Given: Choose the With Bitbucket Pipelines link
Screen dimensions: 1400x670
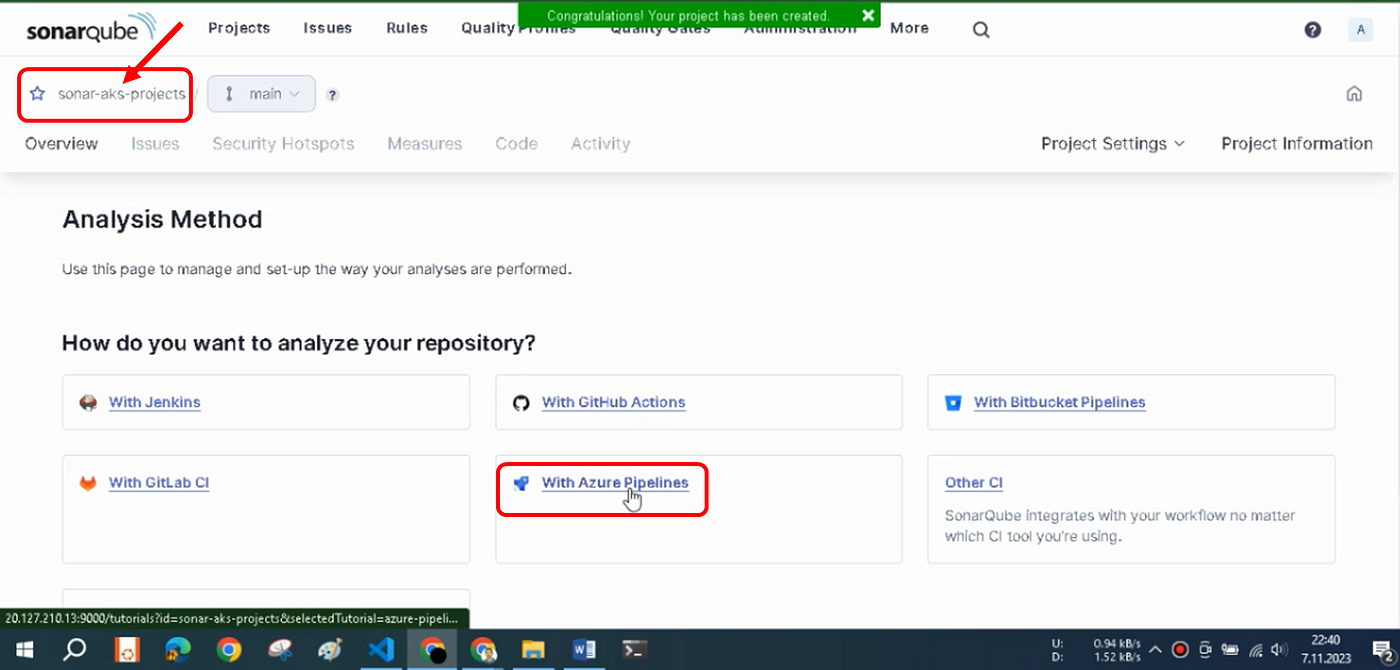Looking at the screenshot, I should point(1060,403).
